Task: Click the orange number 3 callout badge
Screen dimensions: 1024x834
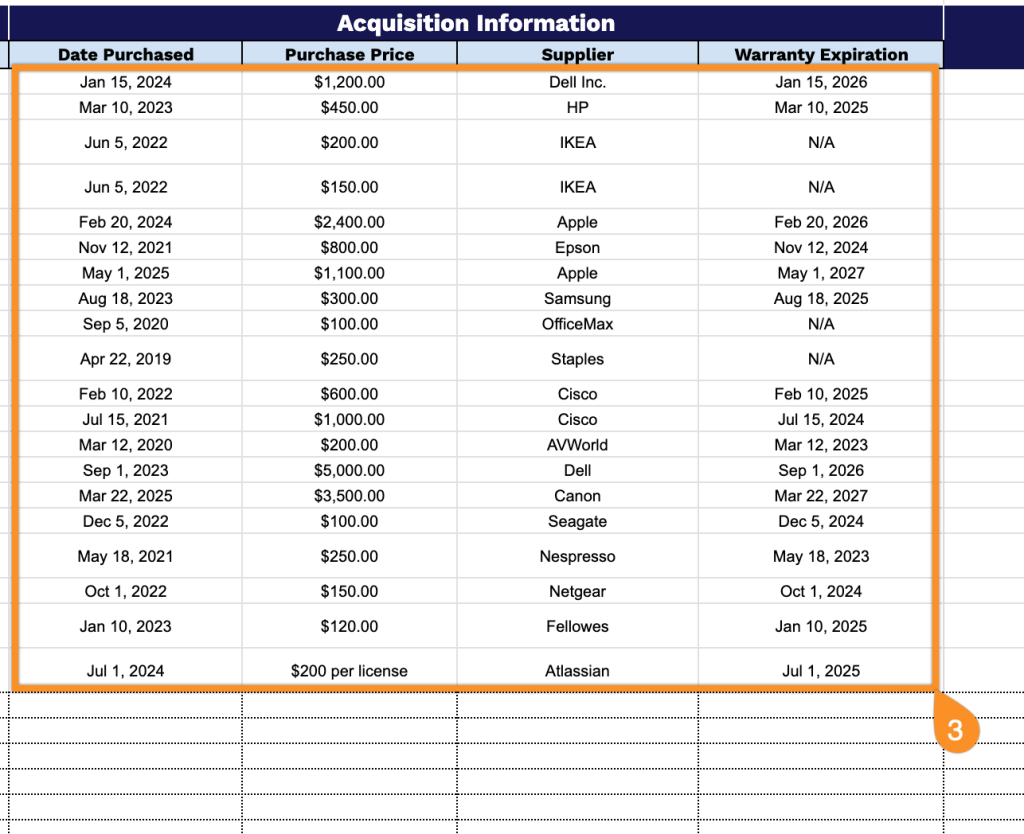Action: pyautogui.click(x=955, y=730)
